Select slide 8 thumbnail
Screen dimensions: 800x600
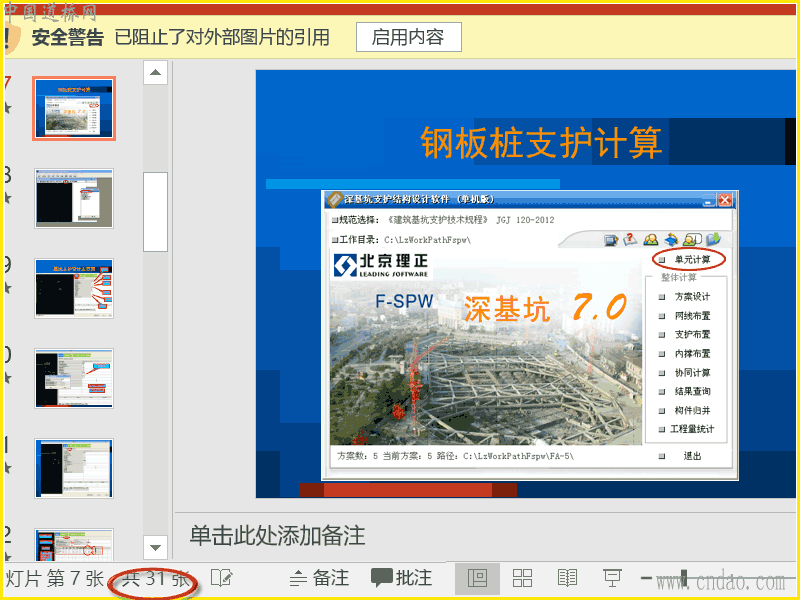(x=74, y=198)
